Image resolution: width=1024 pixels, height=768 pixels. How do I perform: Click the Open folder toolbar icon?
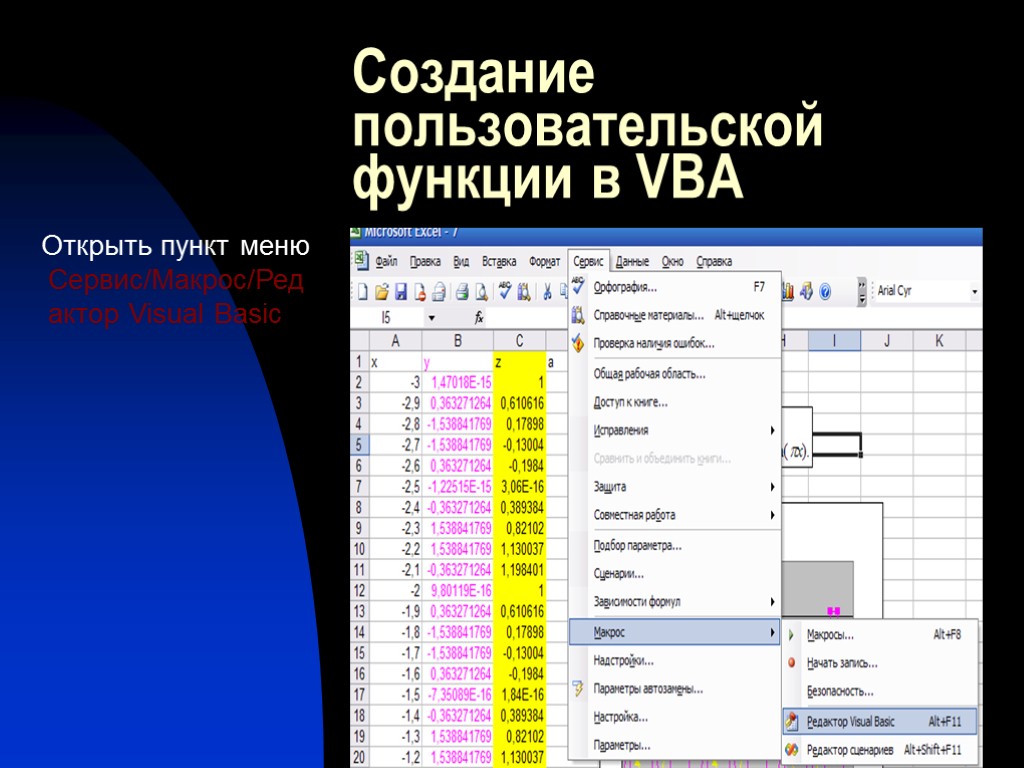click(x=382, y=291)
